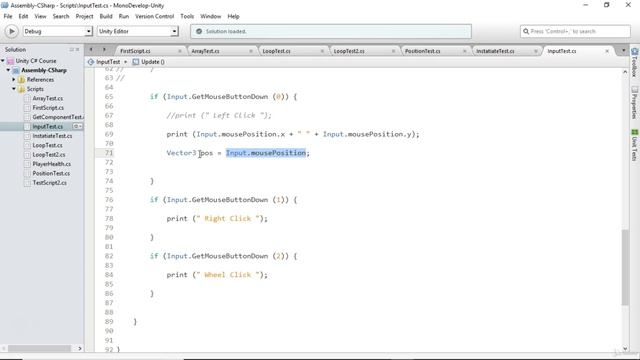Screen dimensions: 640x360
Task: Open the File menu
Action: coord(8,16)
